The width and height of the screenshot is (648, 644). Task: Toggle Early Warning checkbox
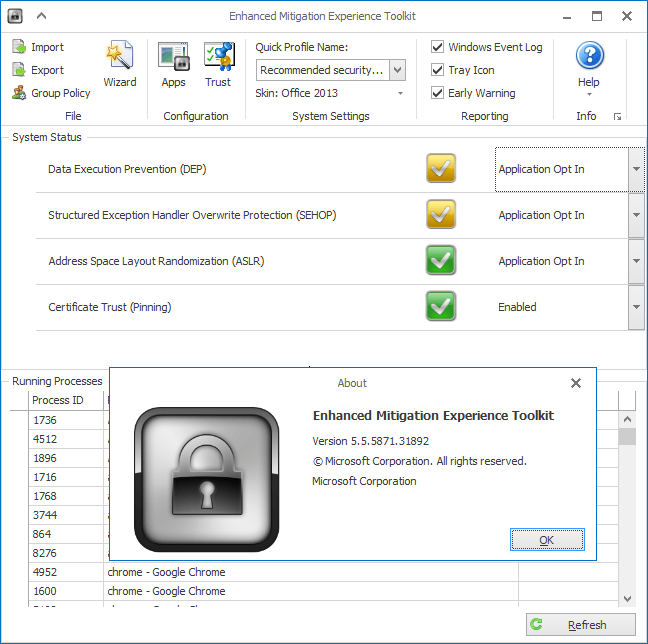[437, 93]
